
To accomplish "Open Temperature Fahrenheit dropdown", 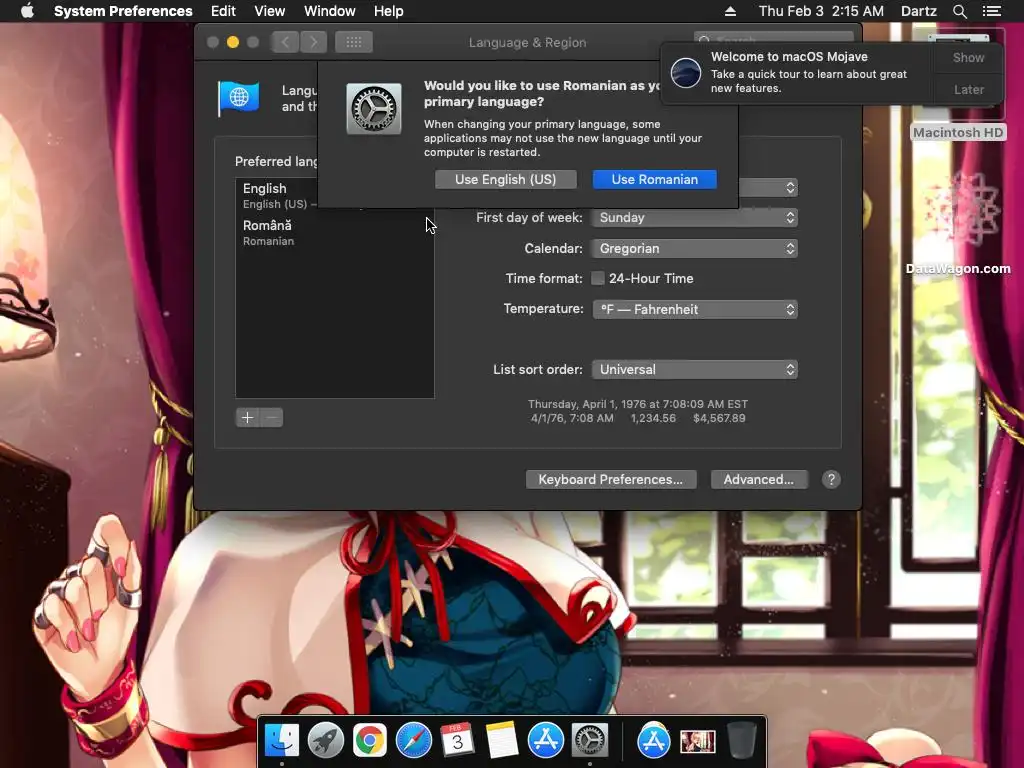I will click(694, 310).
